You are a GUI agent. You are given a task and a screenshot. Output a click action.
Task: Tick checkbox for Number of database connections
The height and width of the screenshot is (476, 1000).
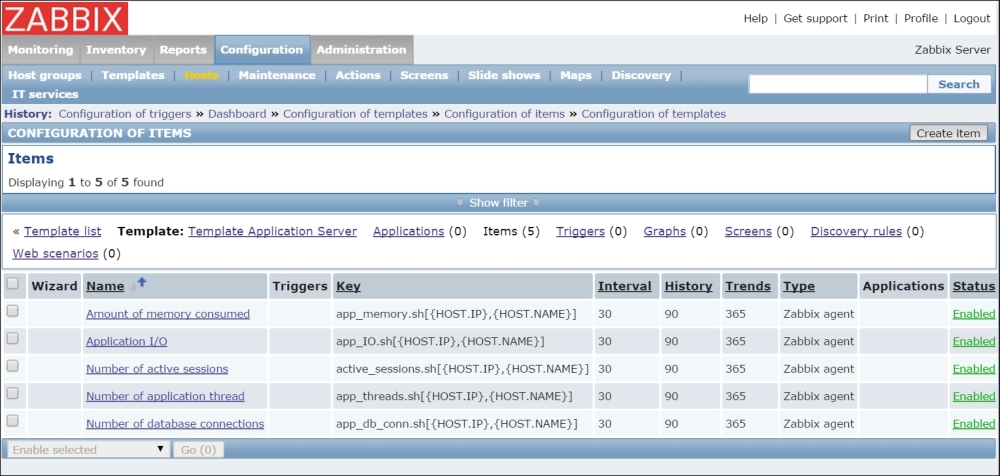[13, 422]
